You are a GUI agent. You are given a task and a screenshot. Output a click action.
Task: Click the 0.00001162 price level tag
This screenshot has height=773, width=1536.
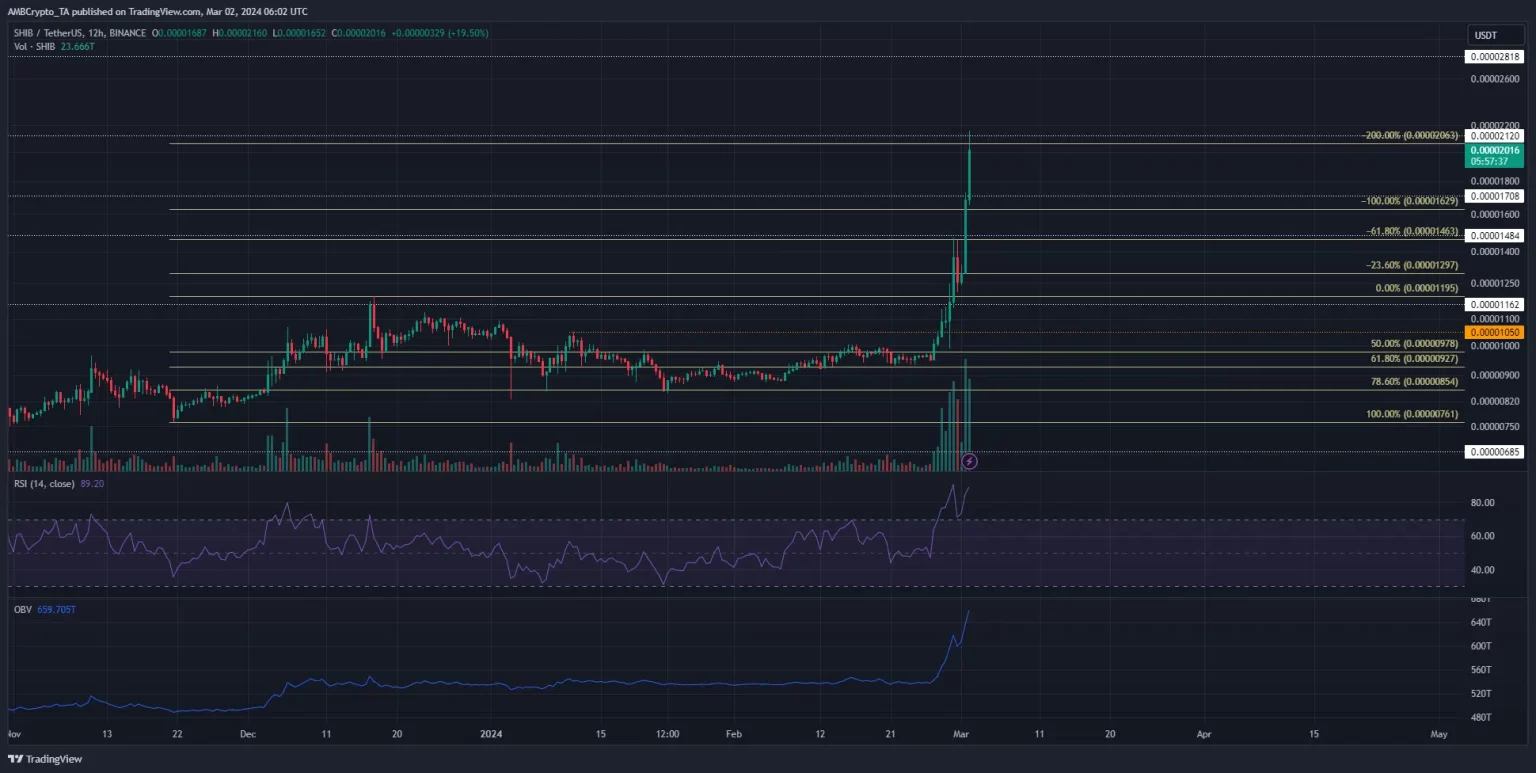[1493, 304]
